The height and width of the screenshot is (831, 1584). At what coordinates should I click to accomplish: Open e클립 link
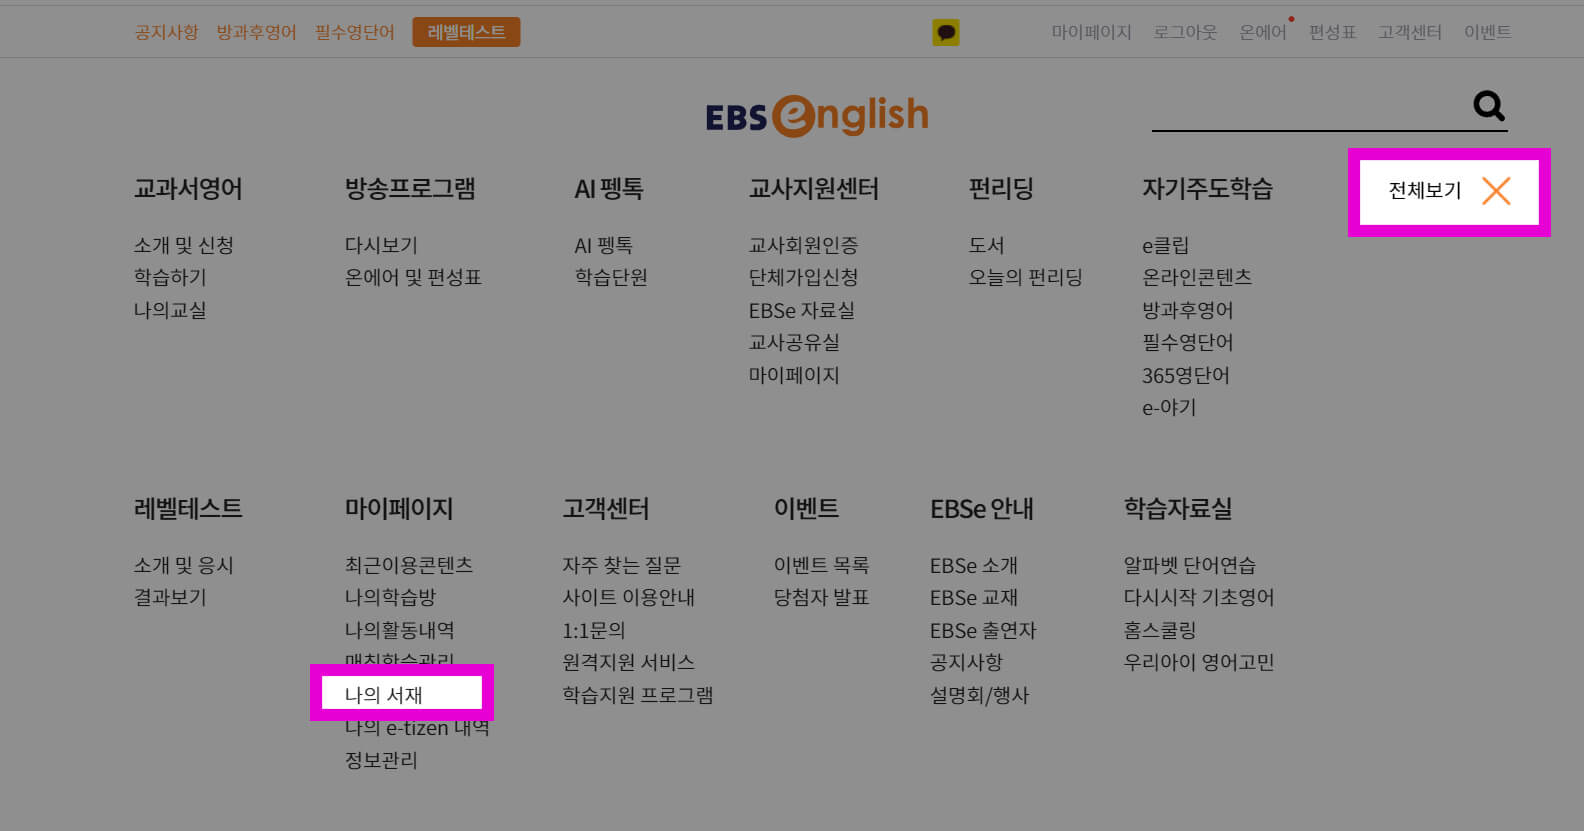pos(1166,245)
